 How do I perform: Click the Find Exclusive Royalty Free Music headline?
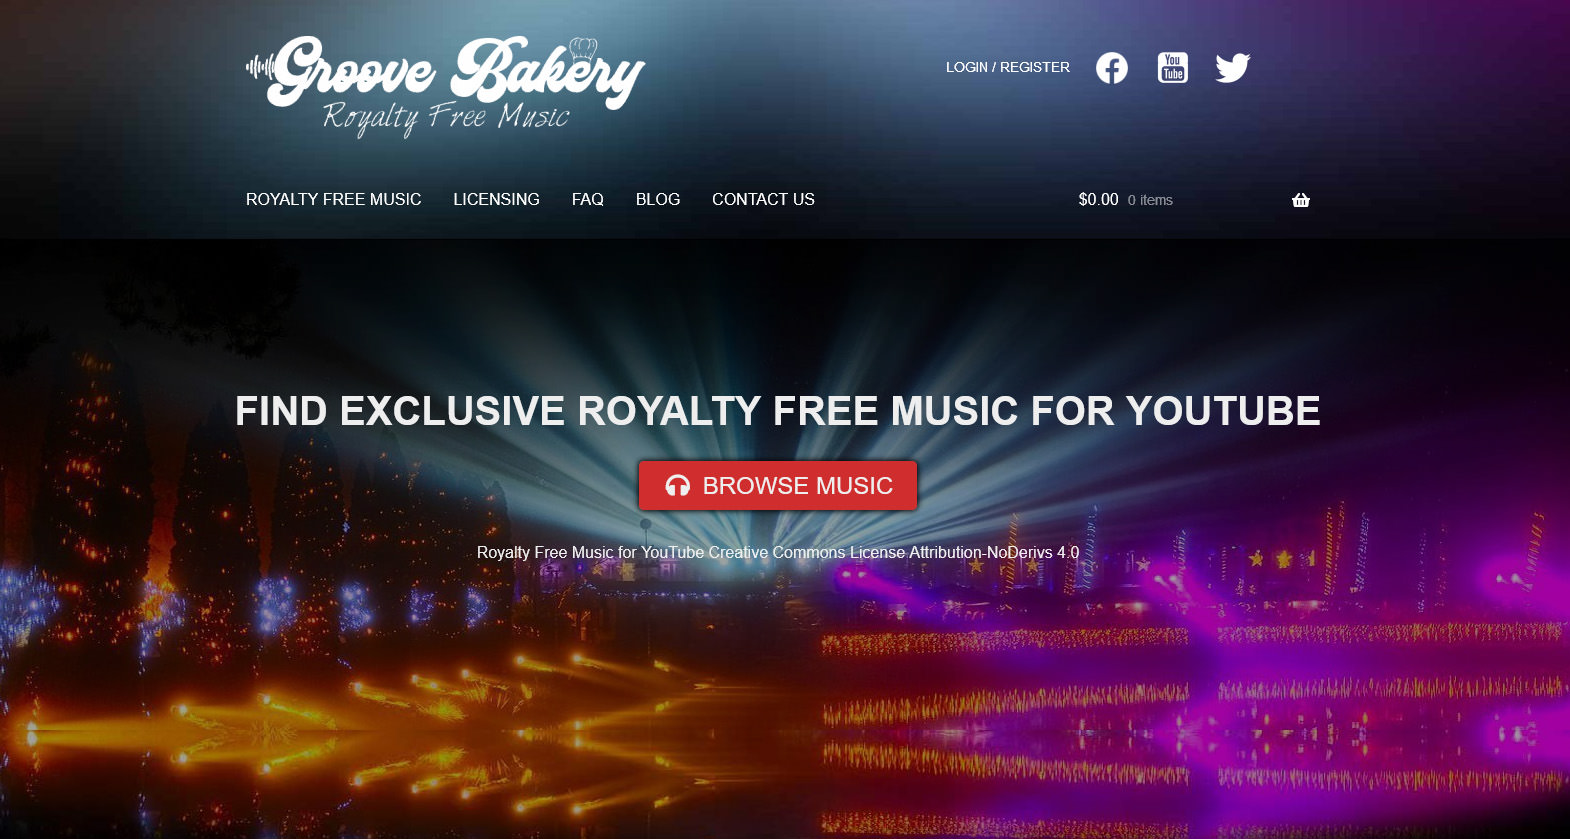pyautogui.click(x=778, y=411)
